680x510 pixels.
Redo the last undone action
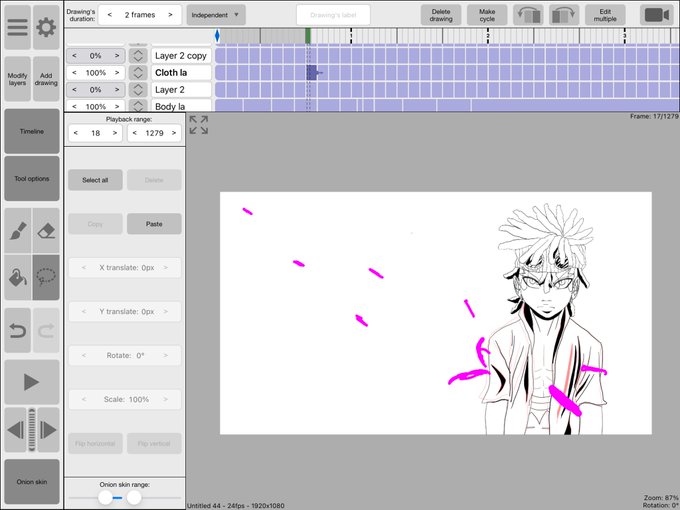click(x=46, y=330)
